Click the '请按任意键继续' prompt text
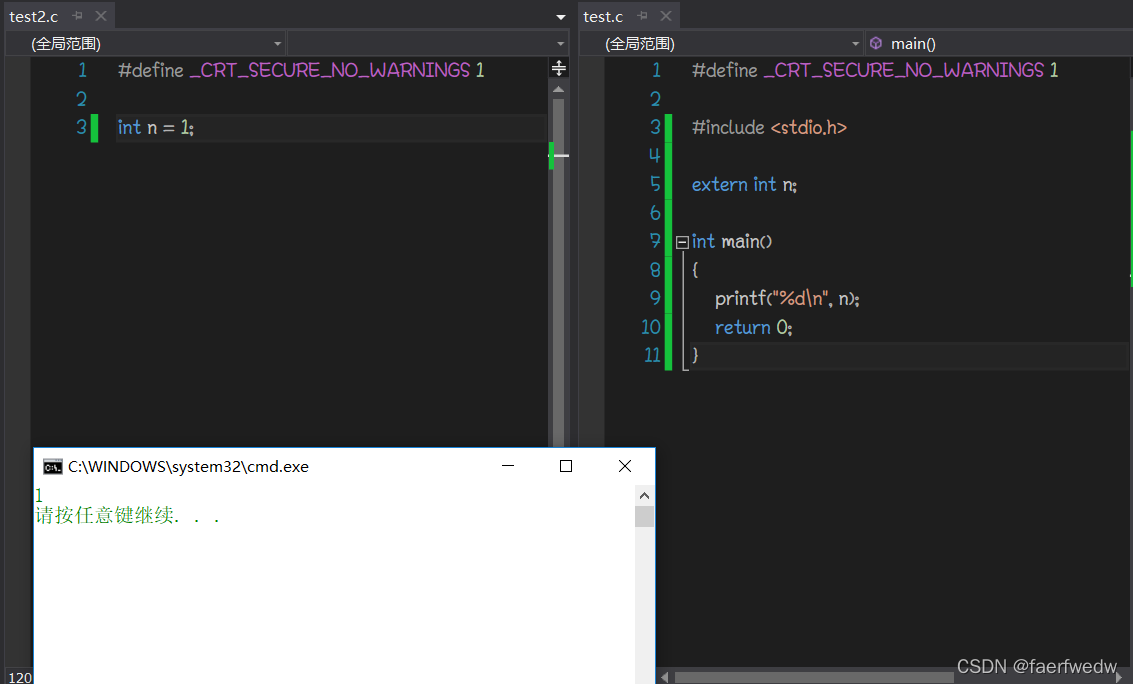 click(x=127, y=516)
